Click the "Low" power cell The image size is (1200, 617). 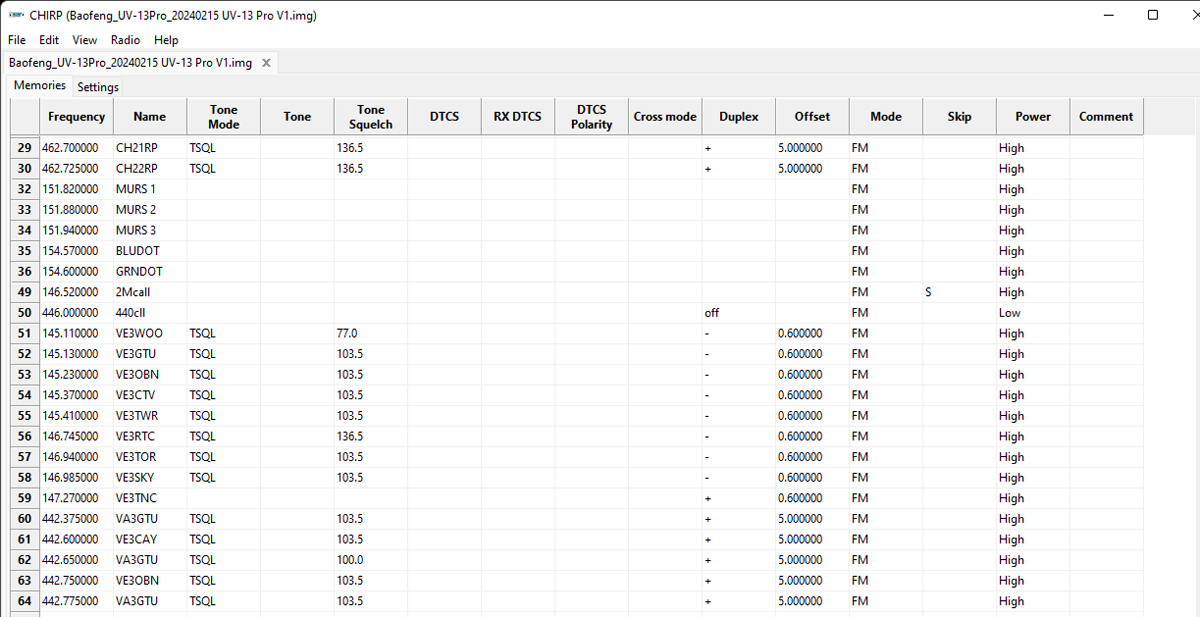[1033, 313]
